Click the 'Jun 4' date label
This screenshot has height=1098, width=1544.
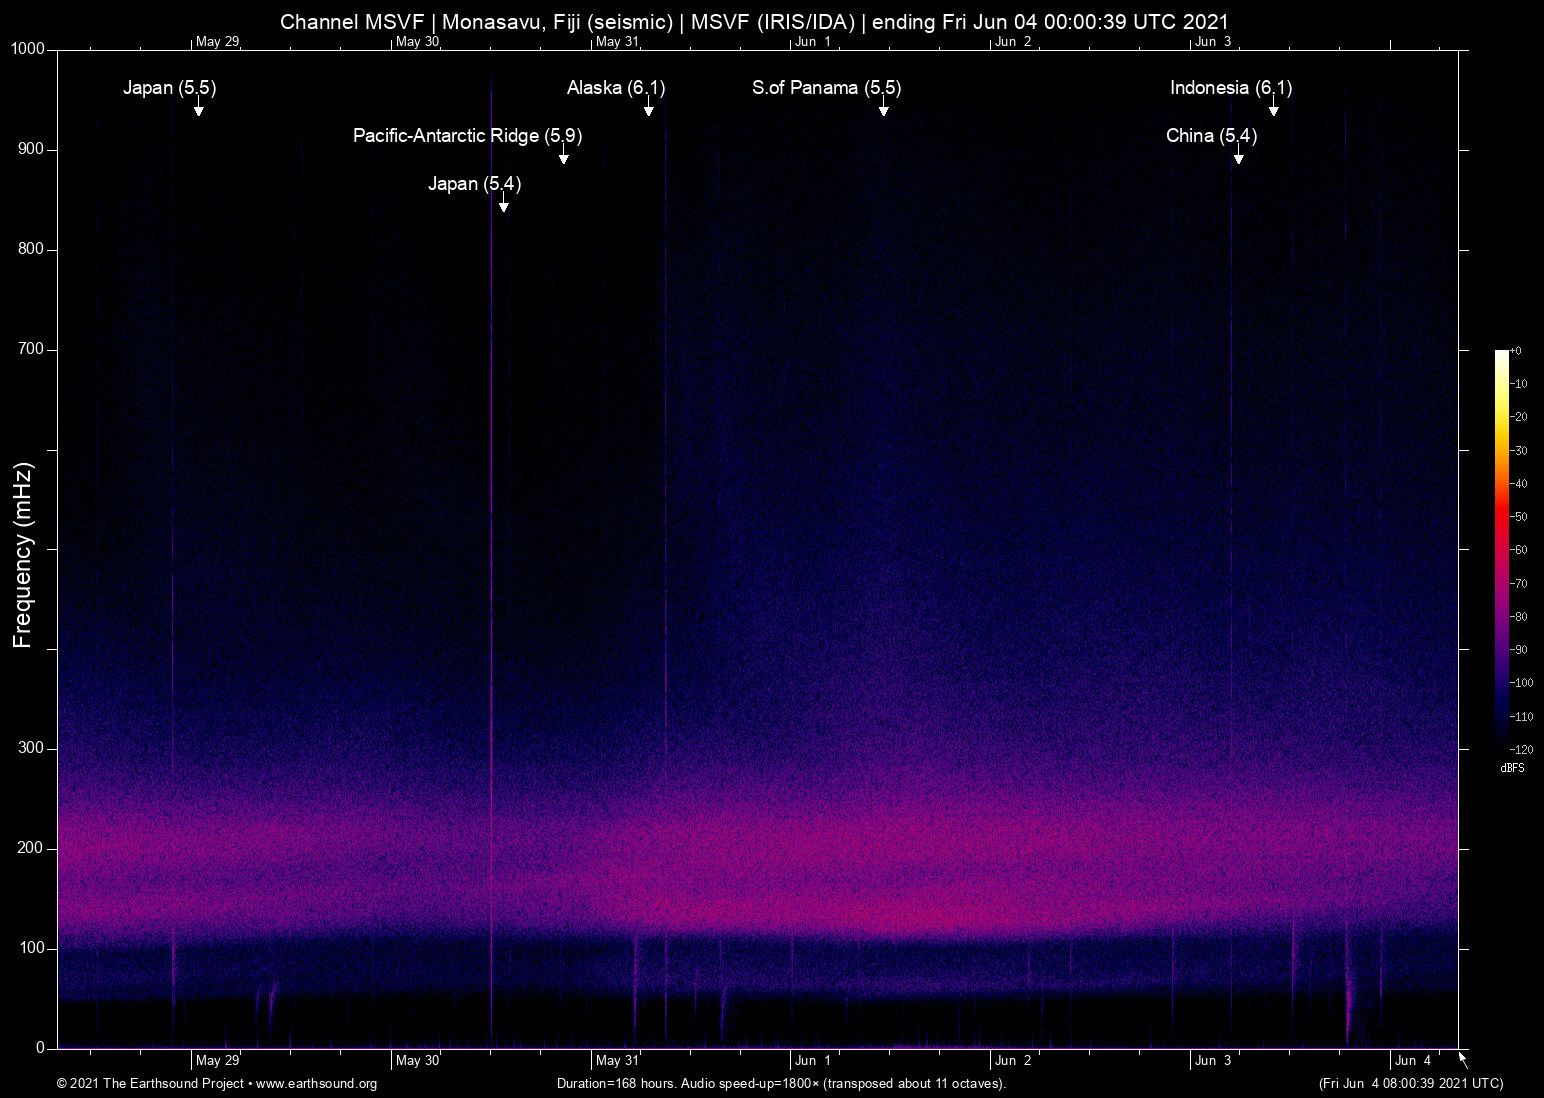pos(1413,1060)
